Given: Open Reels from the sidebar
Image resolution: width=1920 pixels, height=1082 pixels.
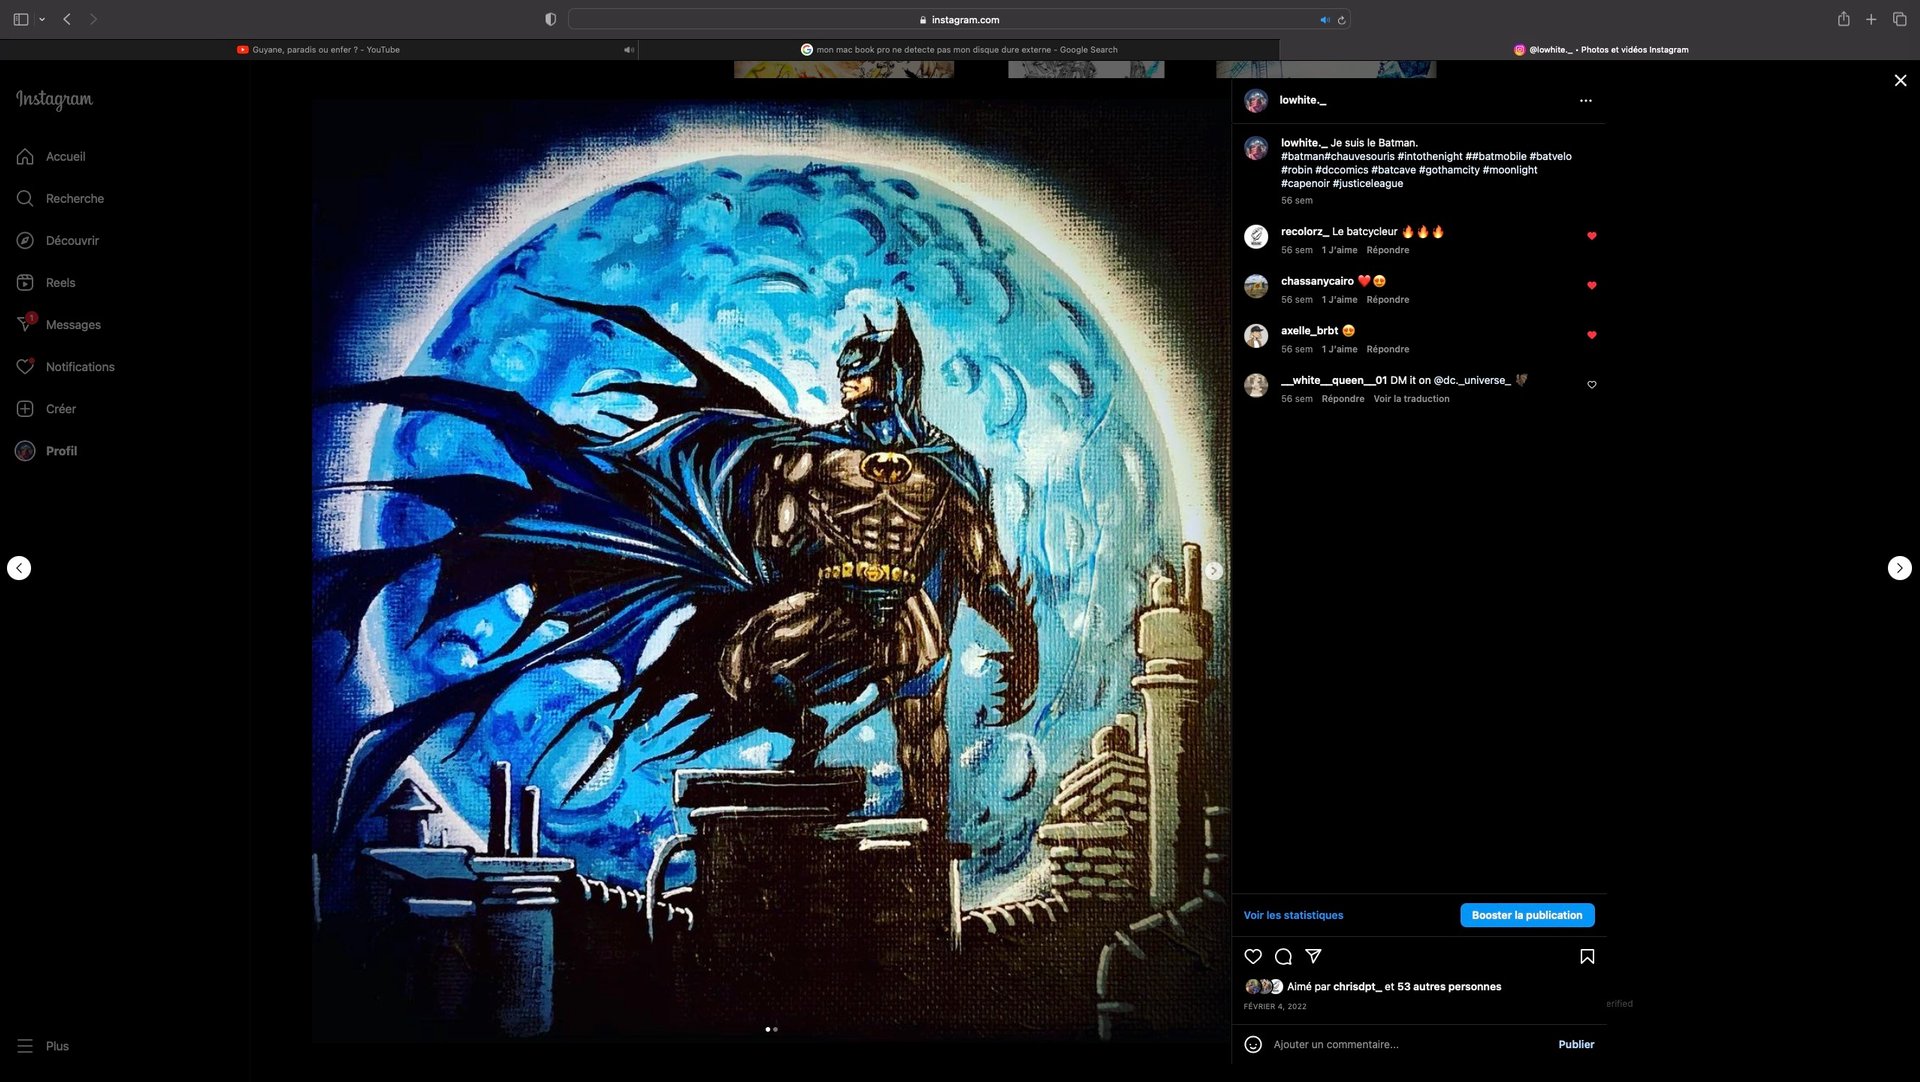Looking at the screenshot, I should 60,282.
